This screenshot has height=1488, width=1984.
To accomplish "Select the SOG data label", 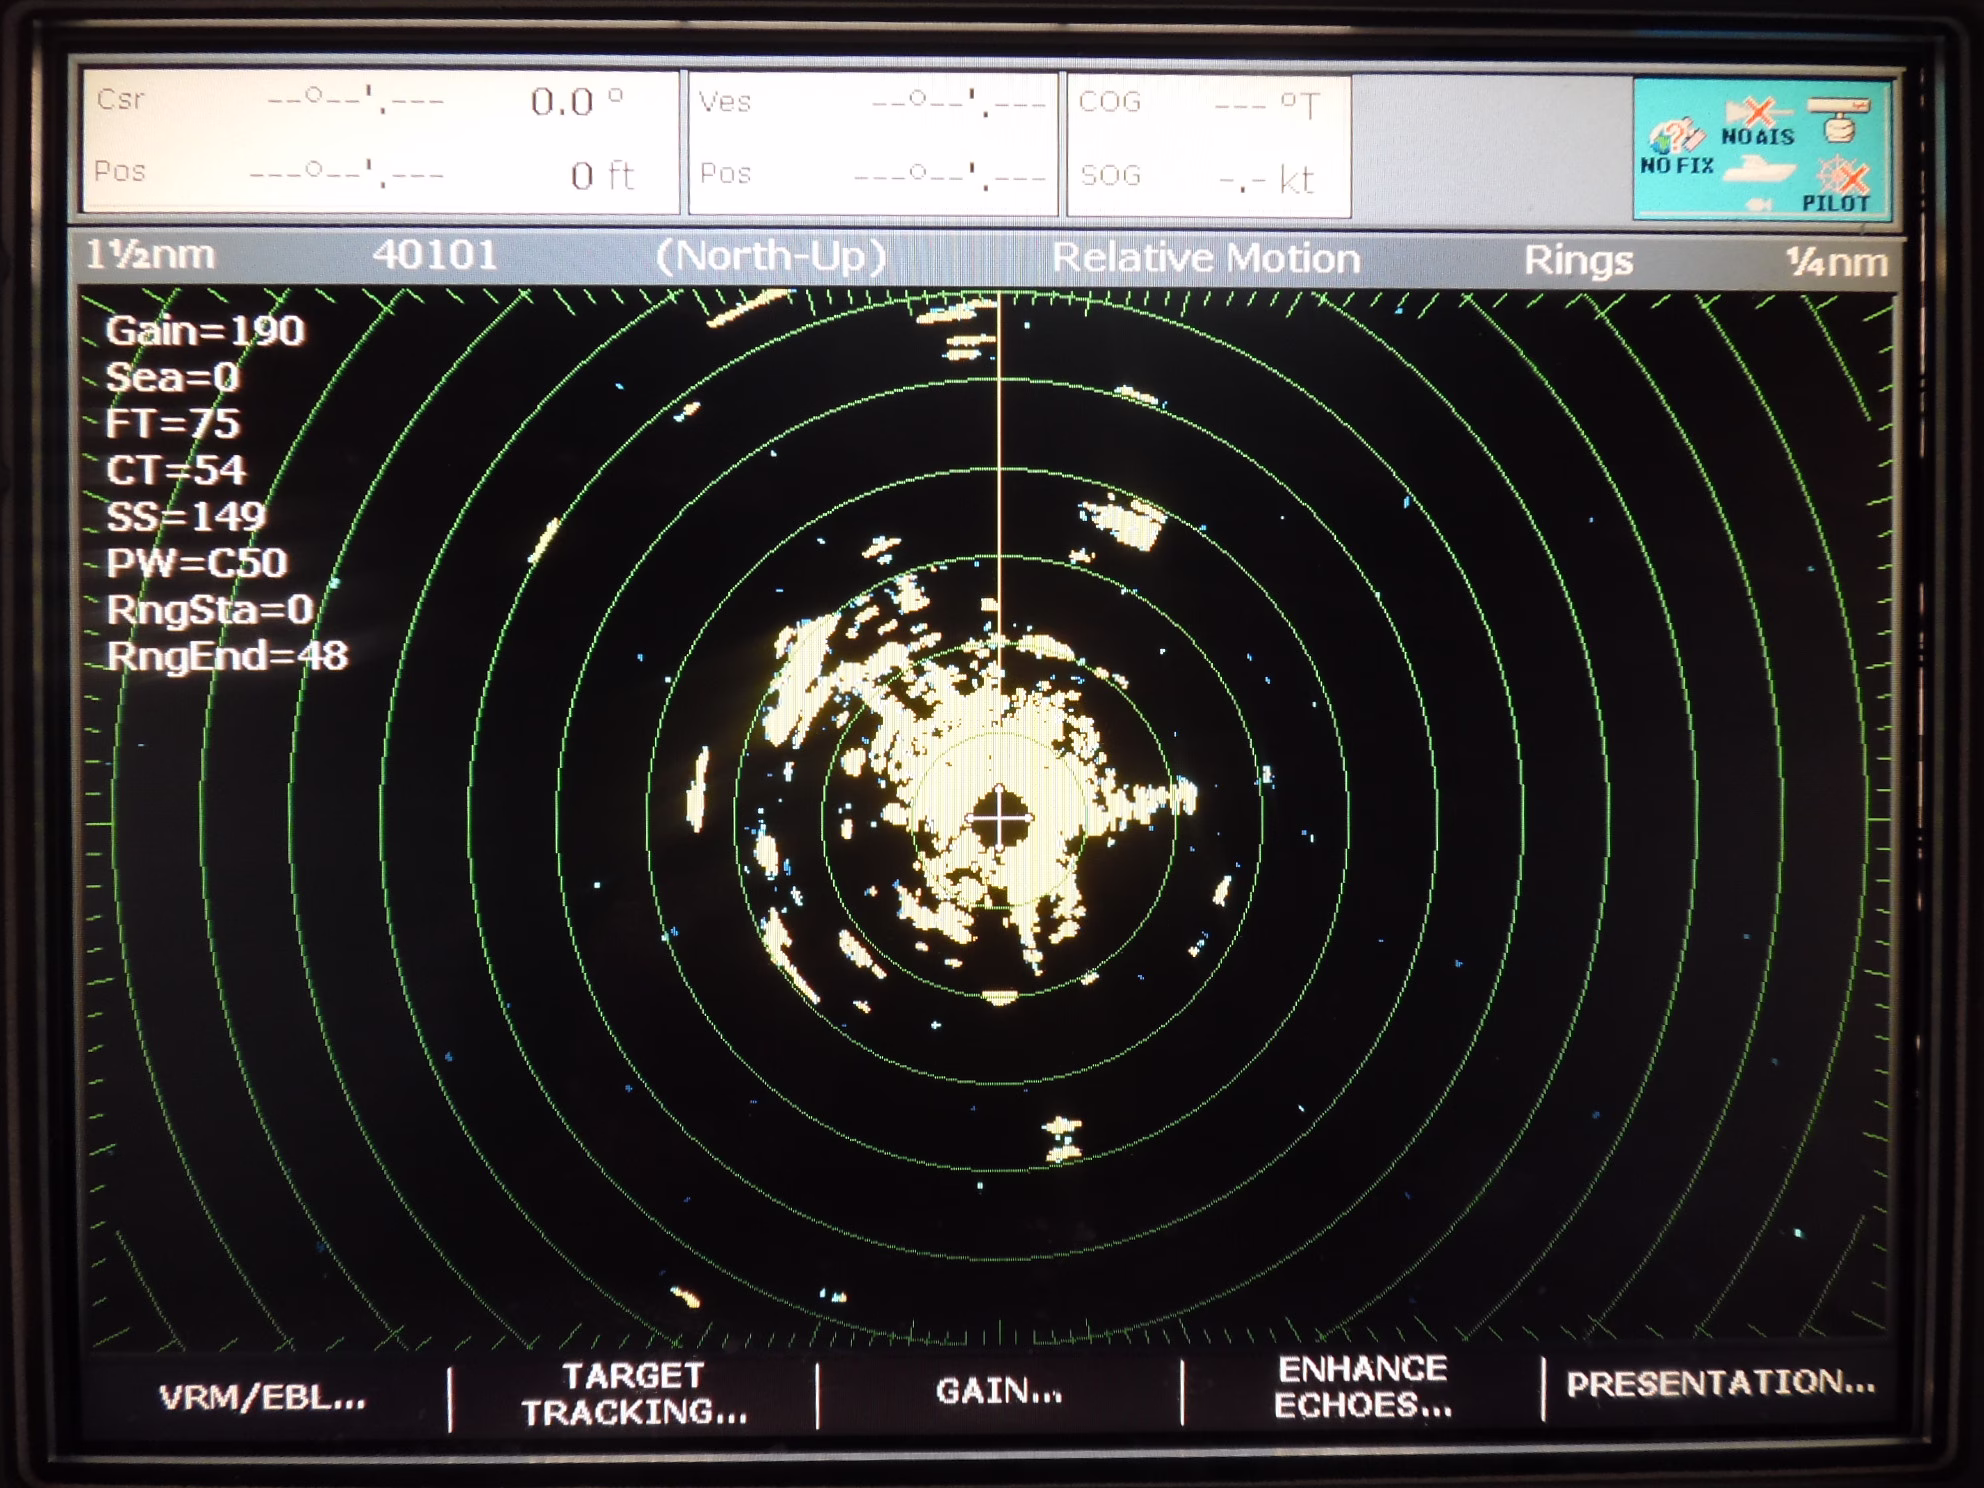I will [1110, 176].
